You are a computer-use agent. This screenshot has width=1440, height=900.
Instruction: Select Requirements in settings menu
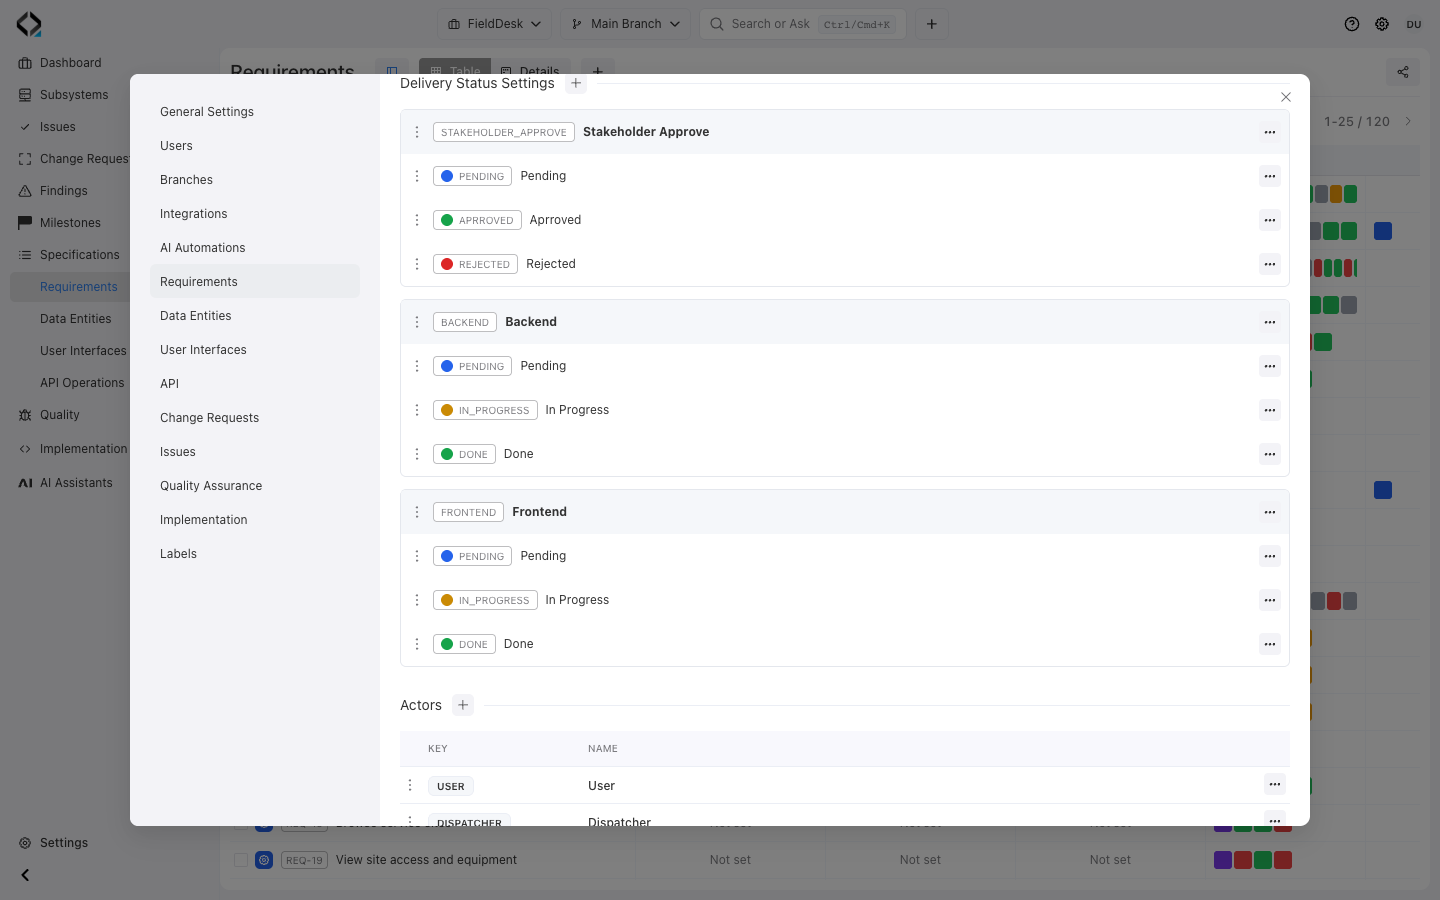tap(255, 282)
